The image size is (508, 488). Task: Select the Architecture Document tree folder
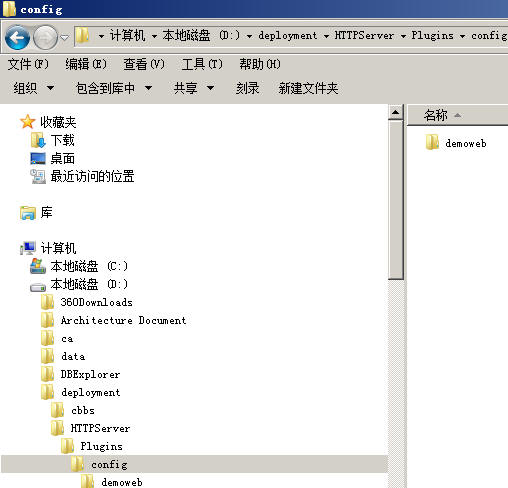[x=123, y=320]
